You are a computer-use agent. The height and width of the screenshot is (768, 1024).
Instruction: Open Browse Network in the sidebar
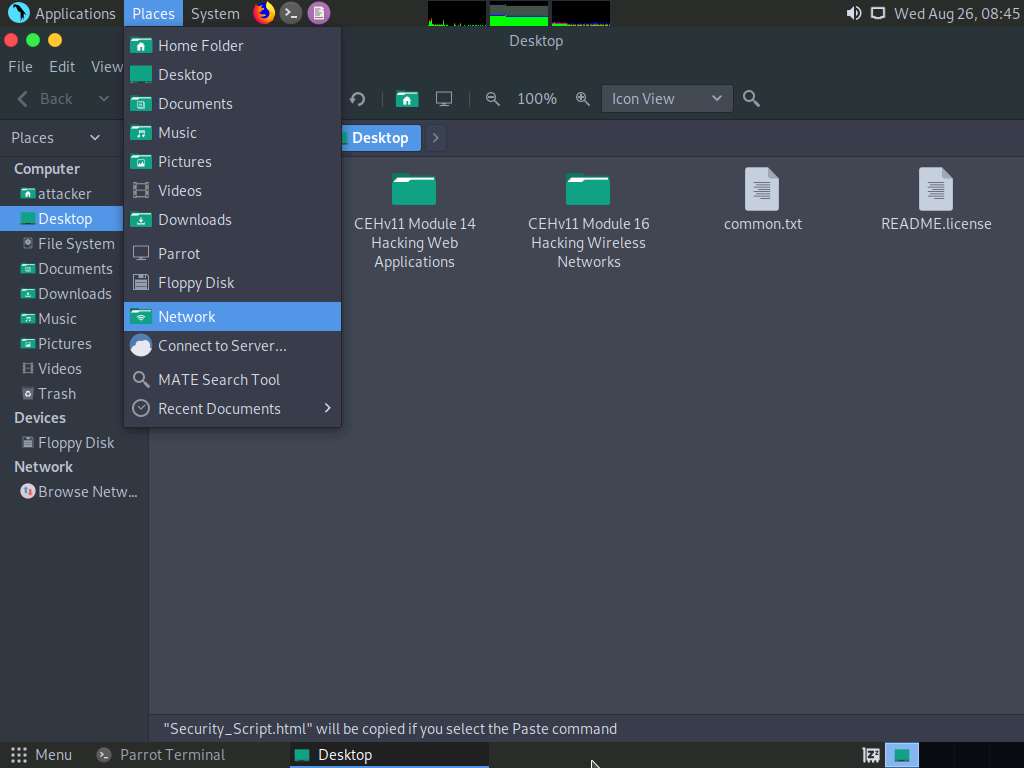79,491
